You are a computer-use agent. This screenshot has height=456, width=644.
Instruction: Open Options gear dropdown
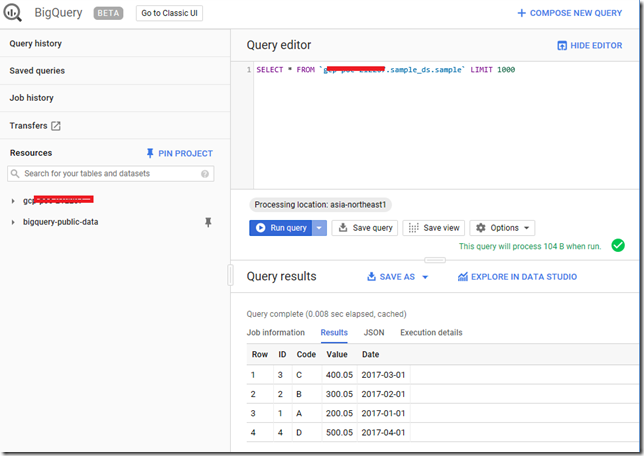coord(502,228)
